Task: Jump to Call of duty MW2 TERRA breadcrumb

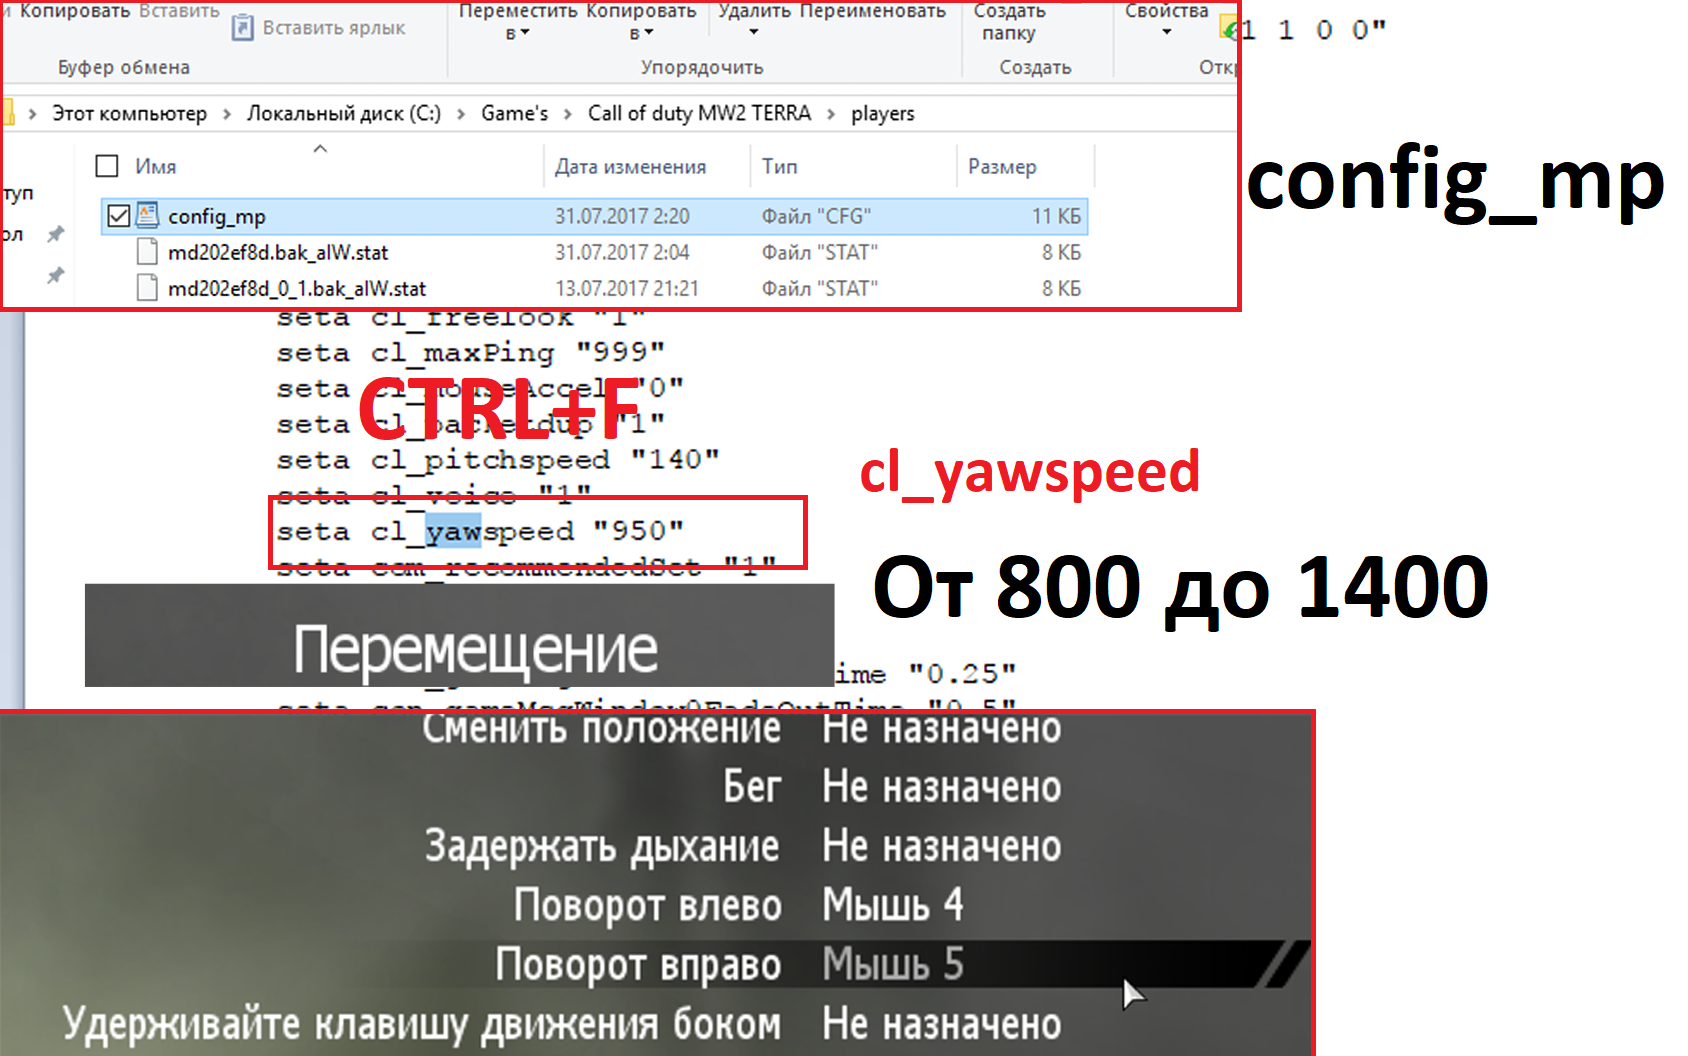Action: pyautogui.click(x=699, y=114)
